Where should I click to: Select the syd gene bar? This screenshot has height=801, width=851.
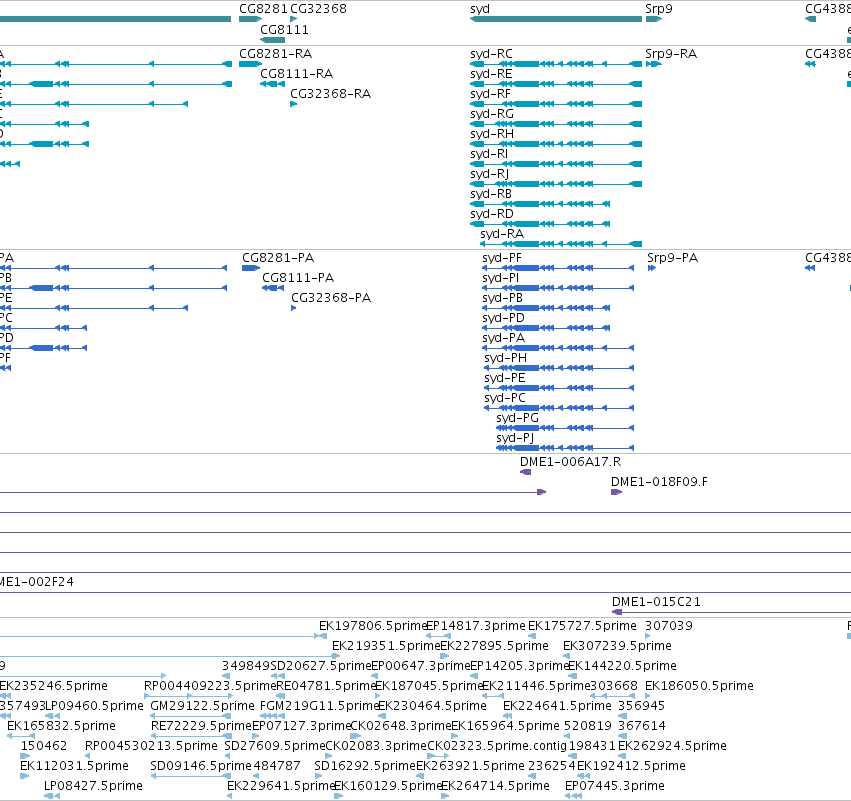click(556, 19)
